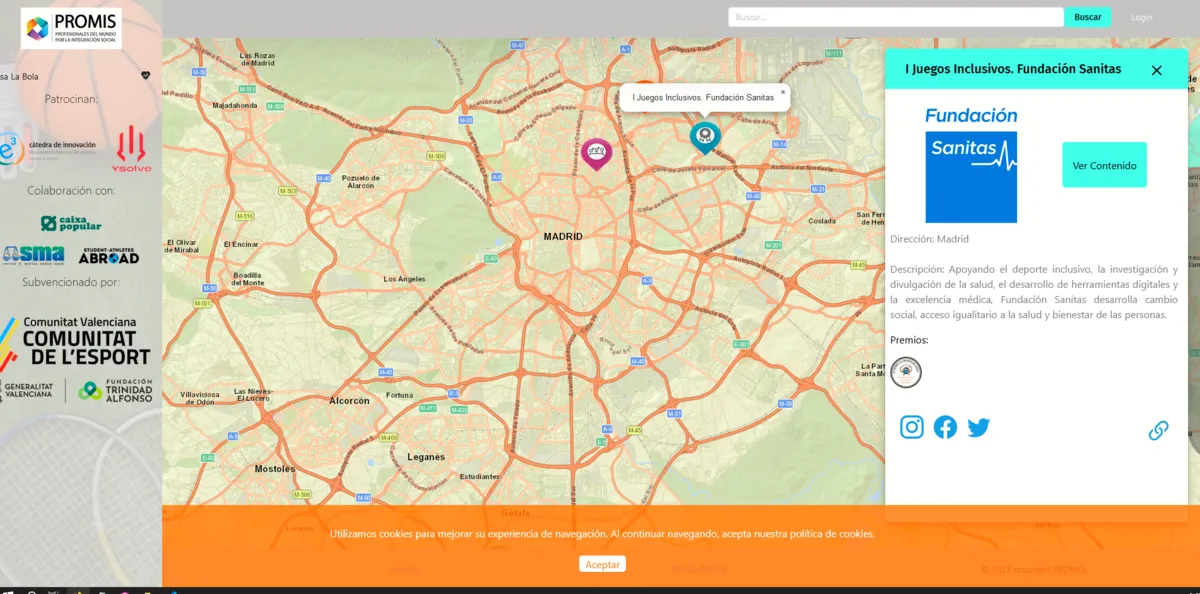This screenshot has width=1200, height=594.
Task: Click the Móstoles label on the map
Action: click(x=275, y=468)
